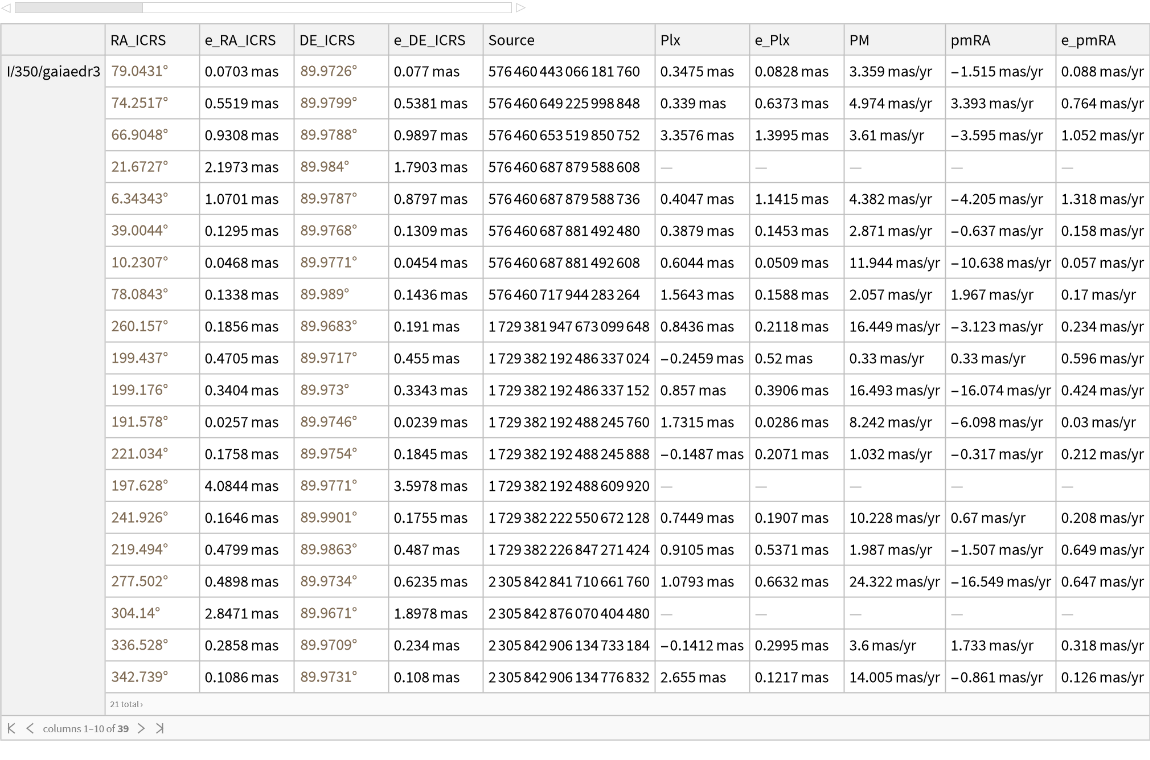Select the I/350/gaiaedr3 row header
The width and height of the screenshot is (1150, 760).
52,72
